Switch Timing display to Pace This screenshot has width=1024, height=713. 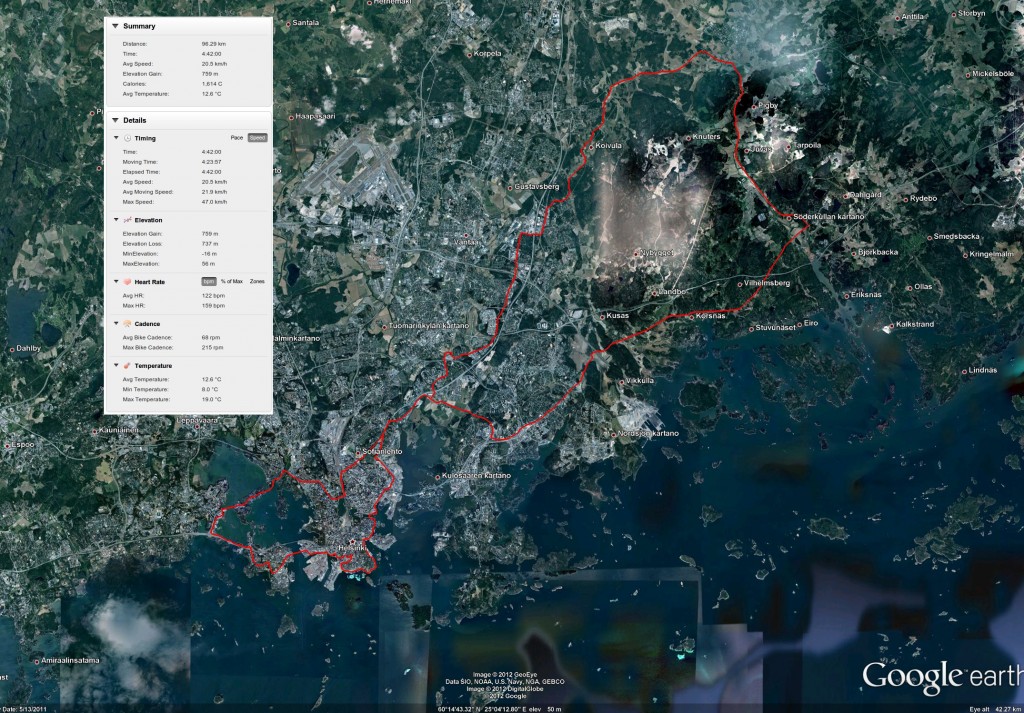(236, 138)
